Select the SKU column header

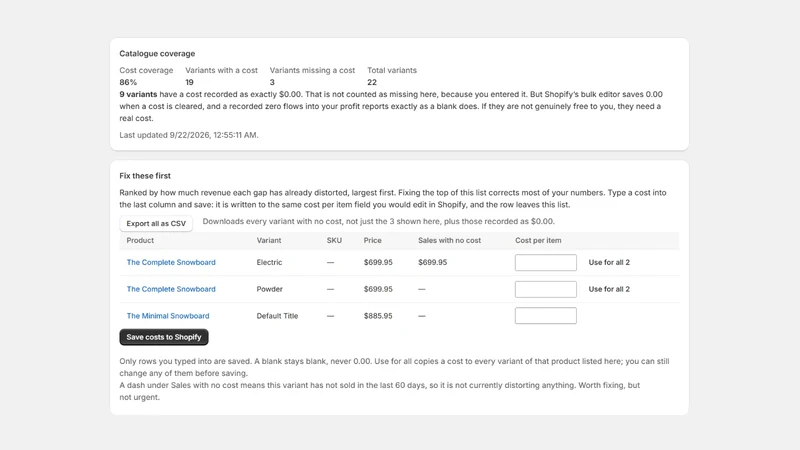pos(334,240)
